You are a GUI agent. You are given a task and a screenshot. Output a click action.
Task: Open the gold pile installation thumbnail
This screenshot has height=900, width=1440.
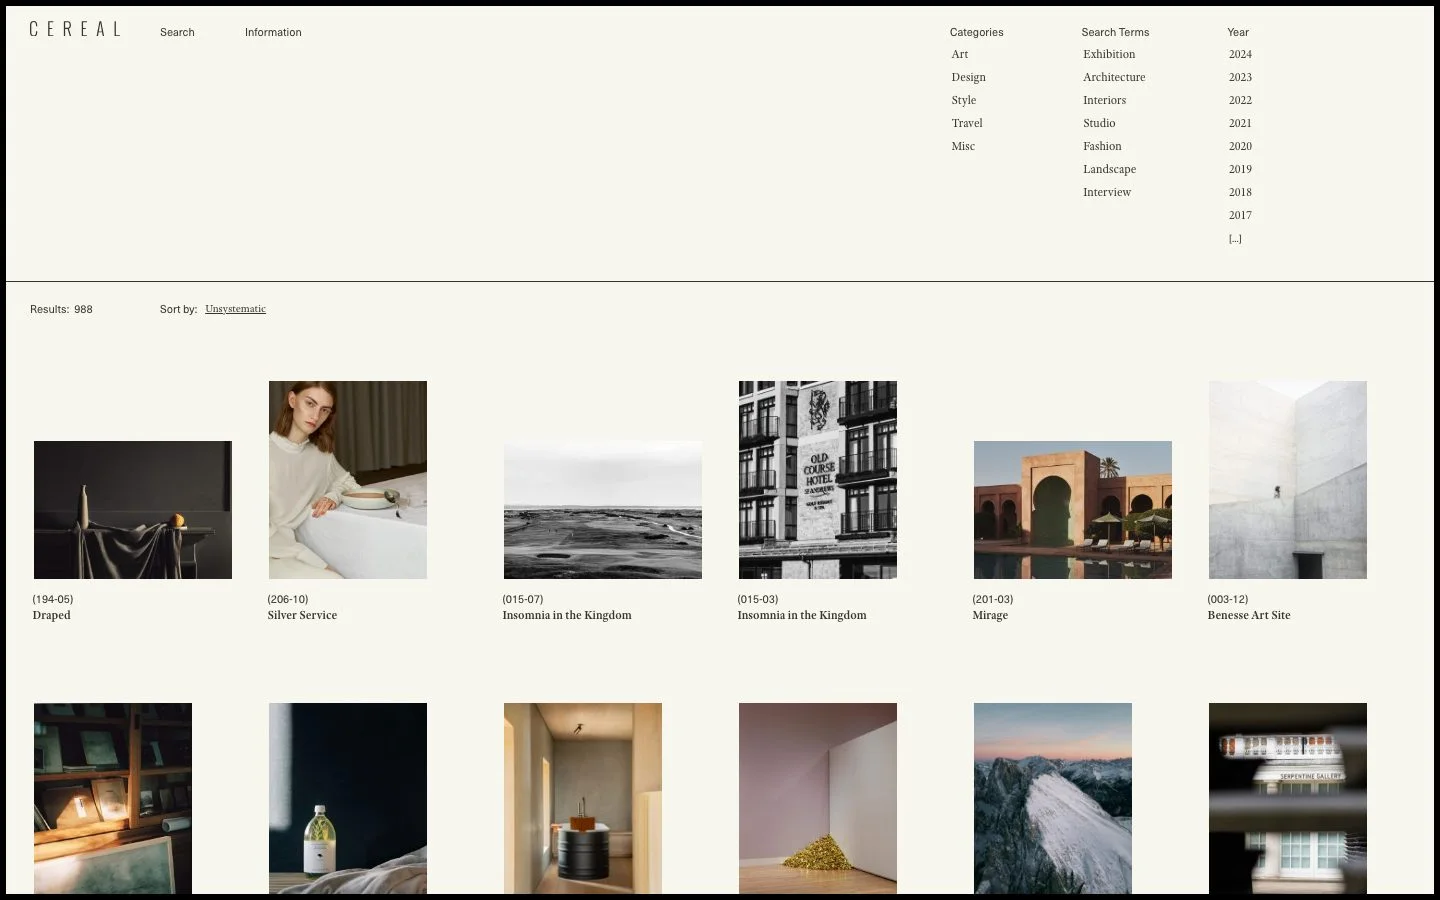coord(818,798)
